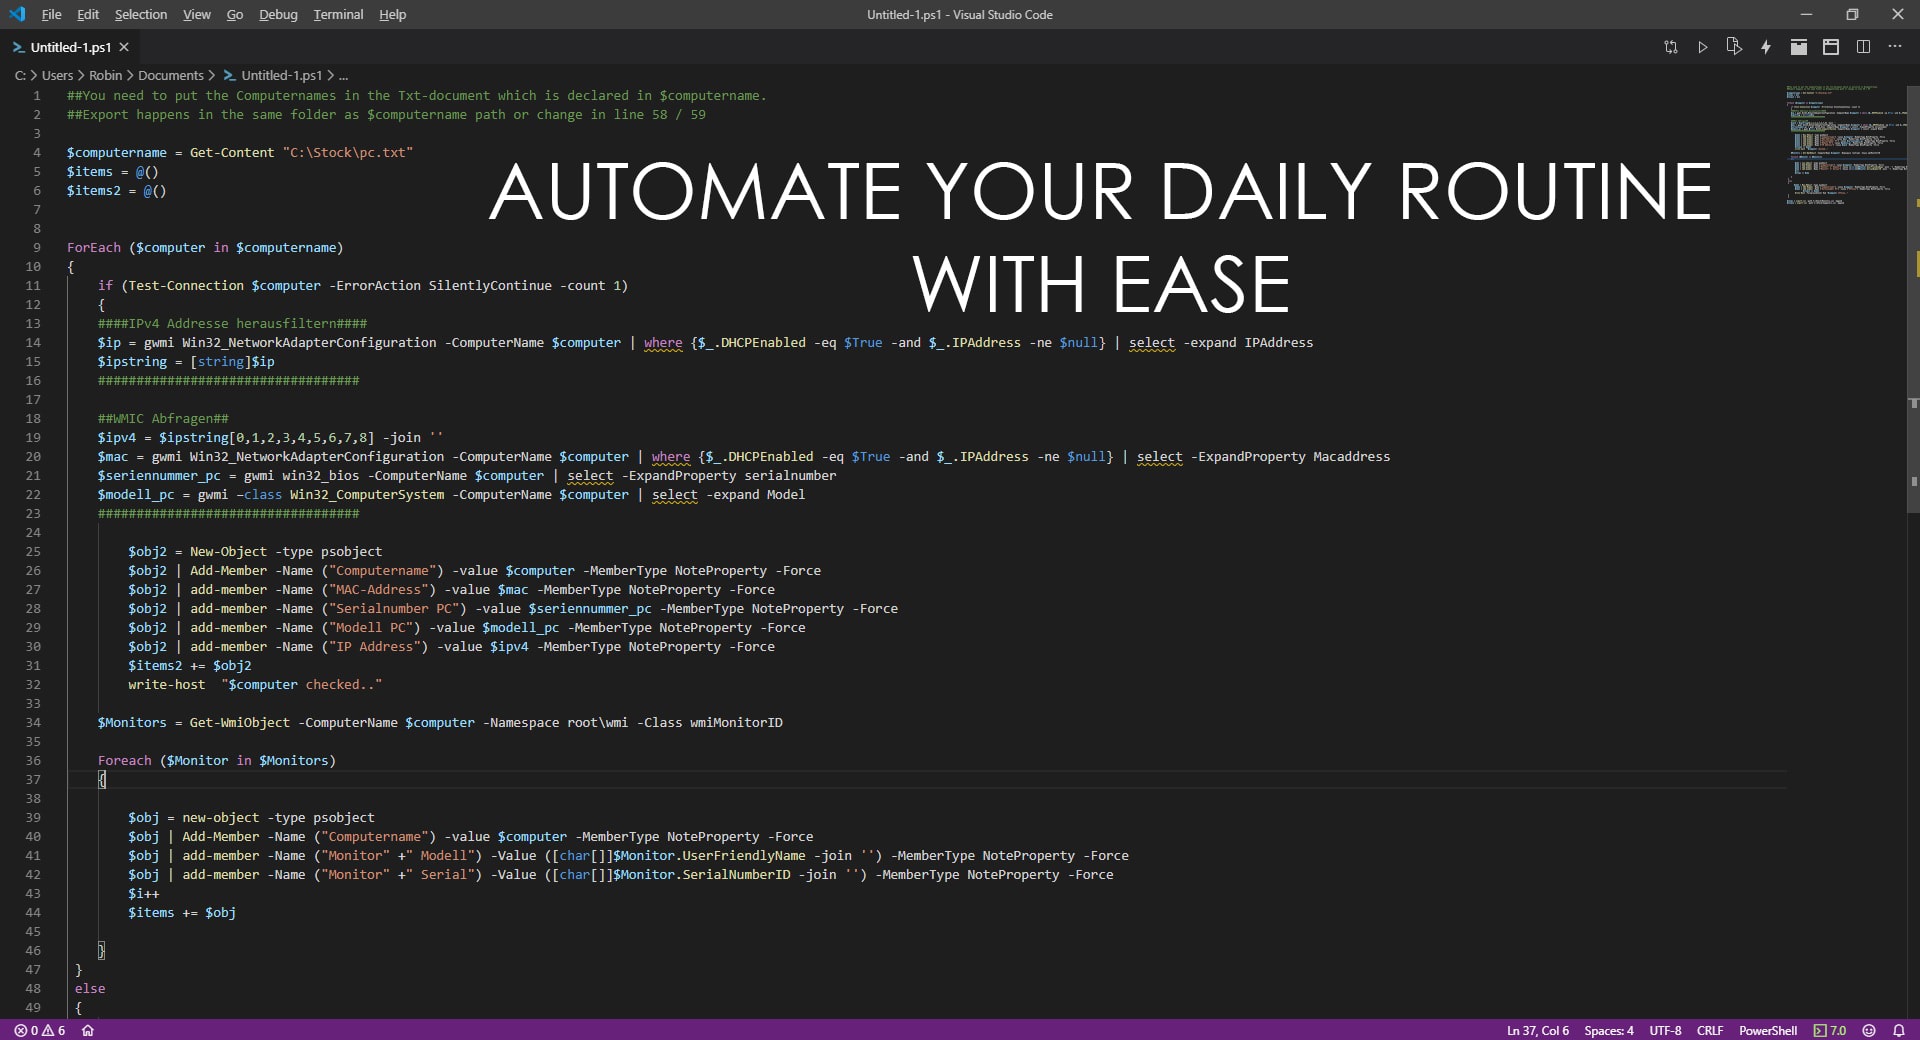This screenshot has width=1920, height=1040.
Task: Open the File menu
Action: click(51, 14)
